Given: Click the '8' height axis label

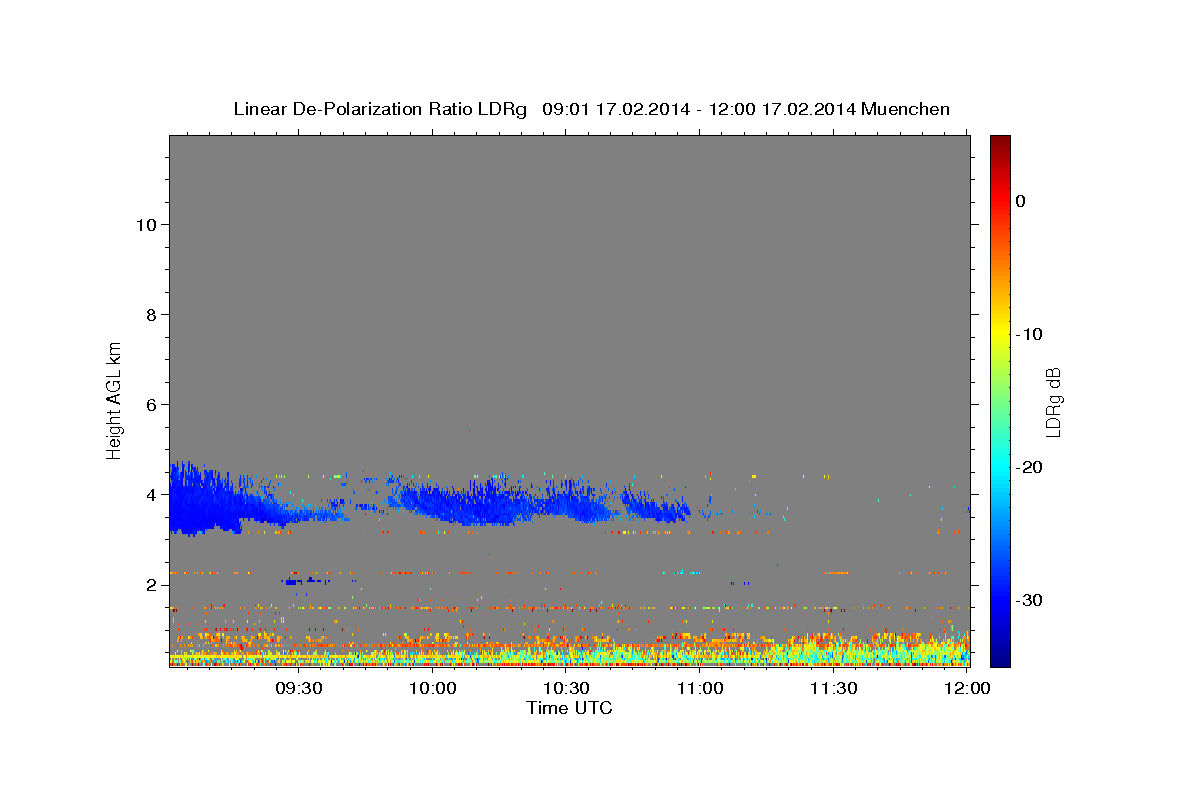Looking at the screenshot, I should (151, 314).
